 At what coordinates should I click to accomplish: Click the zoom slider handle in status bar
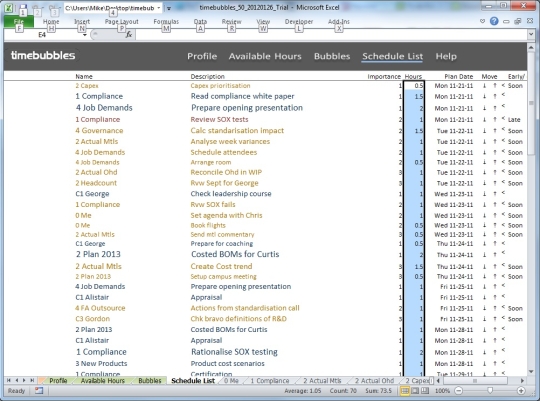pos(490,391)
